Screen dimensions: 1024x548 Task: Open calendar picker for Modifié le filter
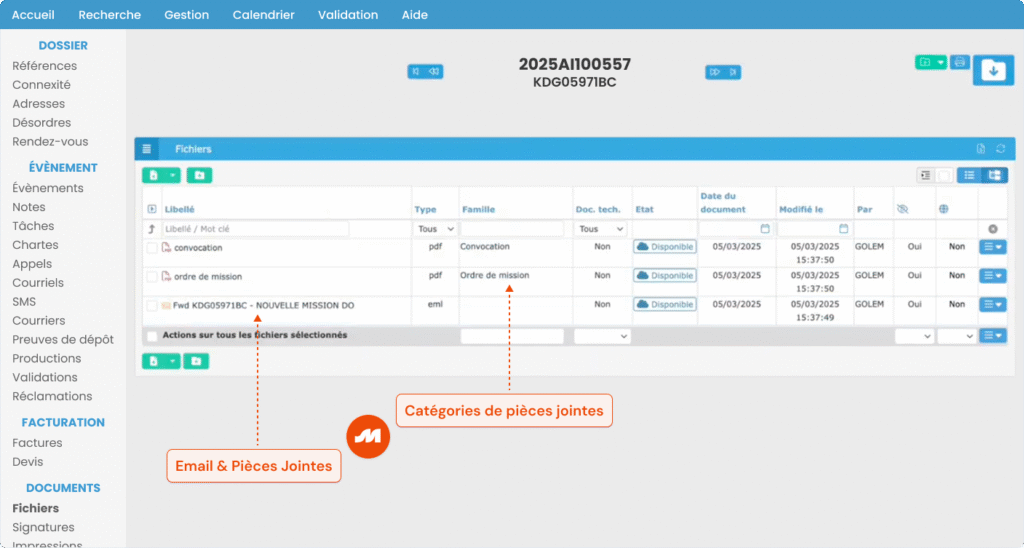point(843,229)
